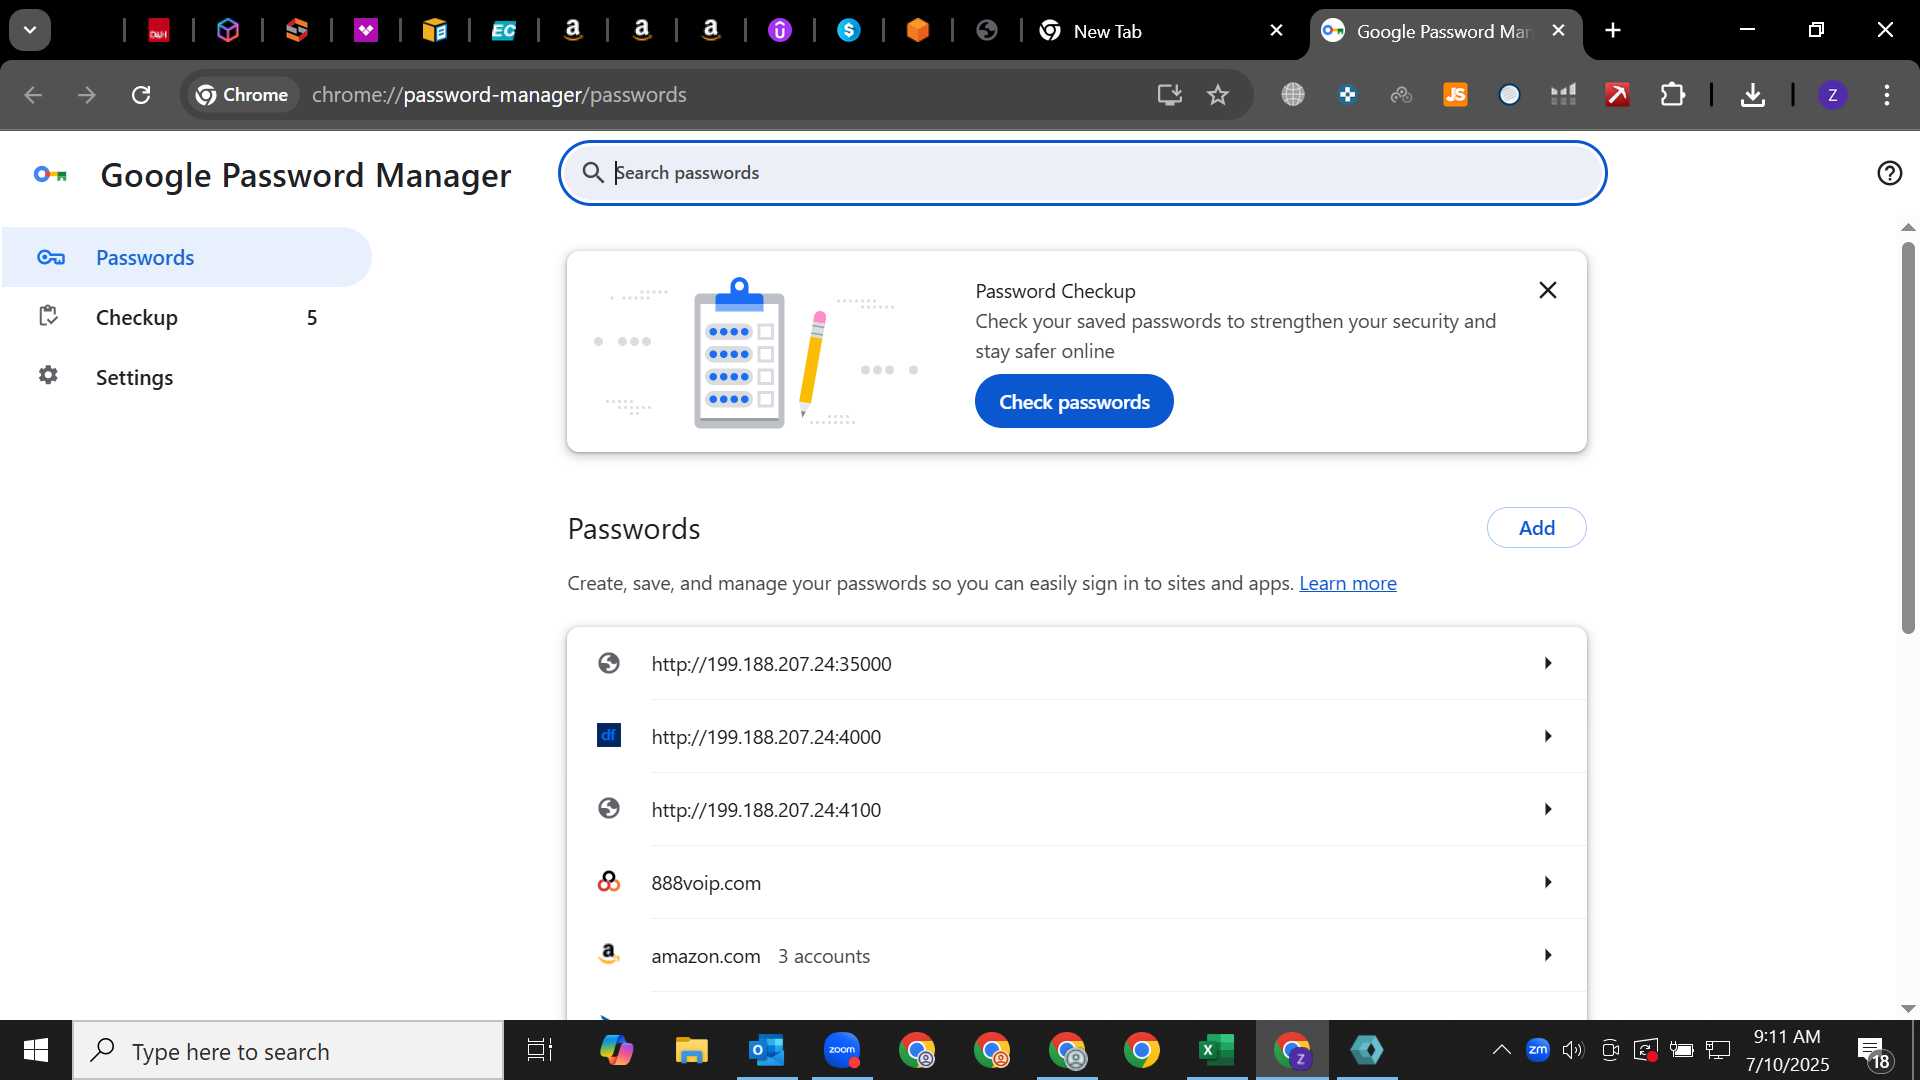Screen dimensions: 1920x1080
Task: Open the Z profile avatar
Action: [1832, 95]
